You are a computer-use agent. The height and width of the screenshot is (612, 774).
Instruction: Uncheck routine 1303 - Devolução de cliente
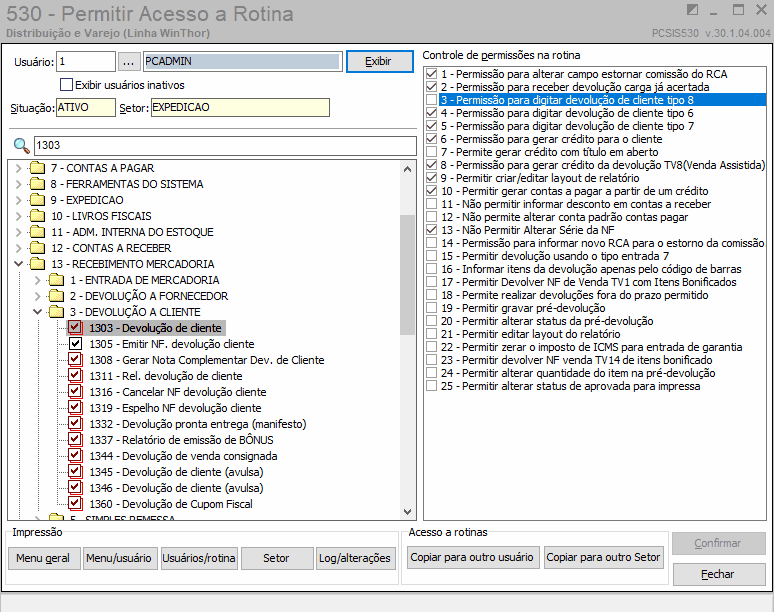(x=75, y=327)
